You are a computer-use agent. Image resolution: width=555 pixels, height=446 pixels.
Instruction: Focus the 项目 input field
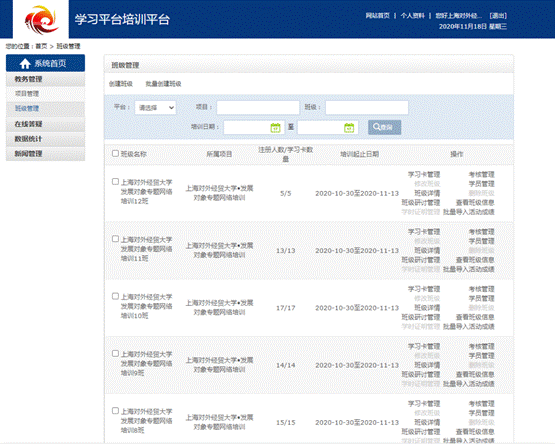point(258,108)
